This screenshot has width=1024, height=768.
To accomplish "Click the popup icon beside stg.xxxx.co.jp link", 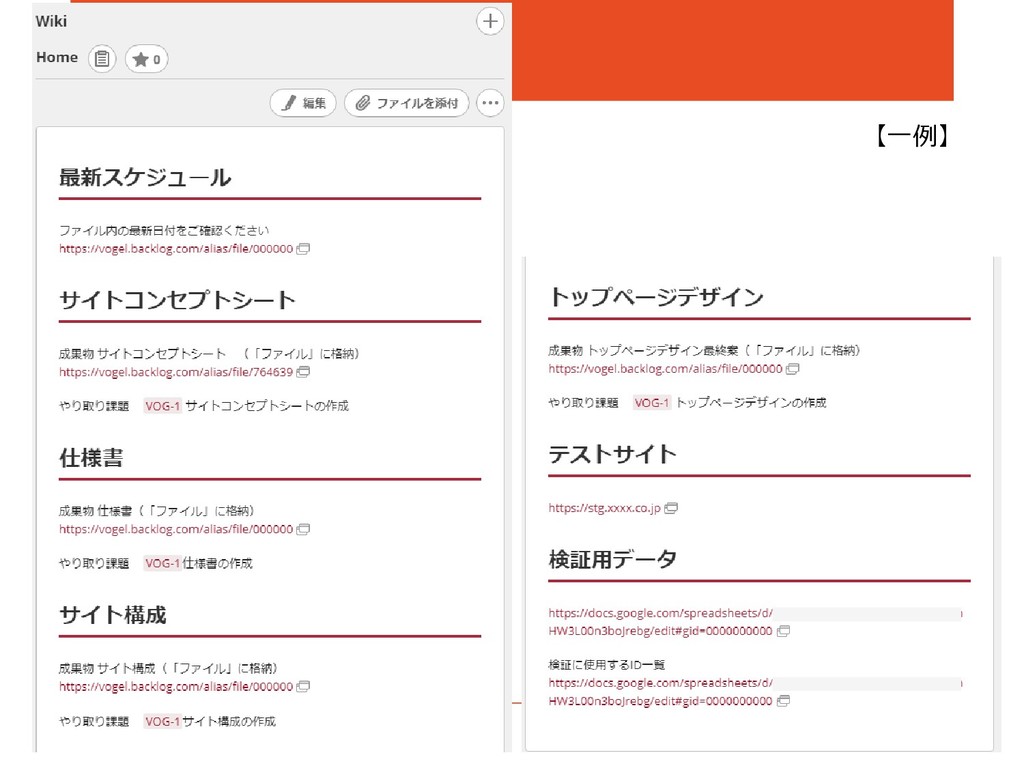I will [x=671, y=508].
